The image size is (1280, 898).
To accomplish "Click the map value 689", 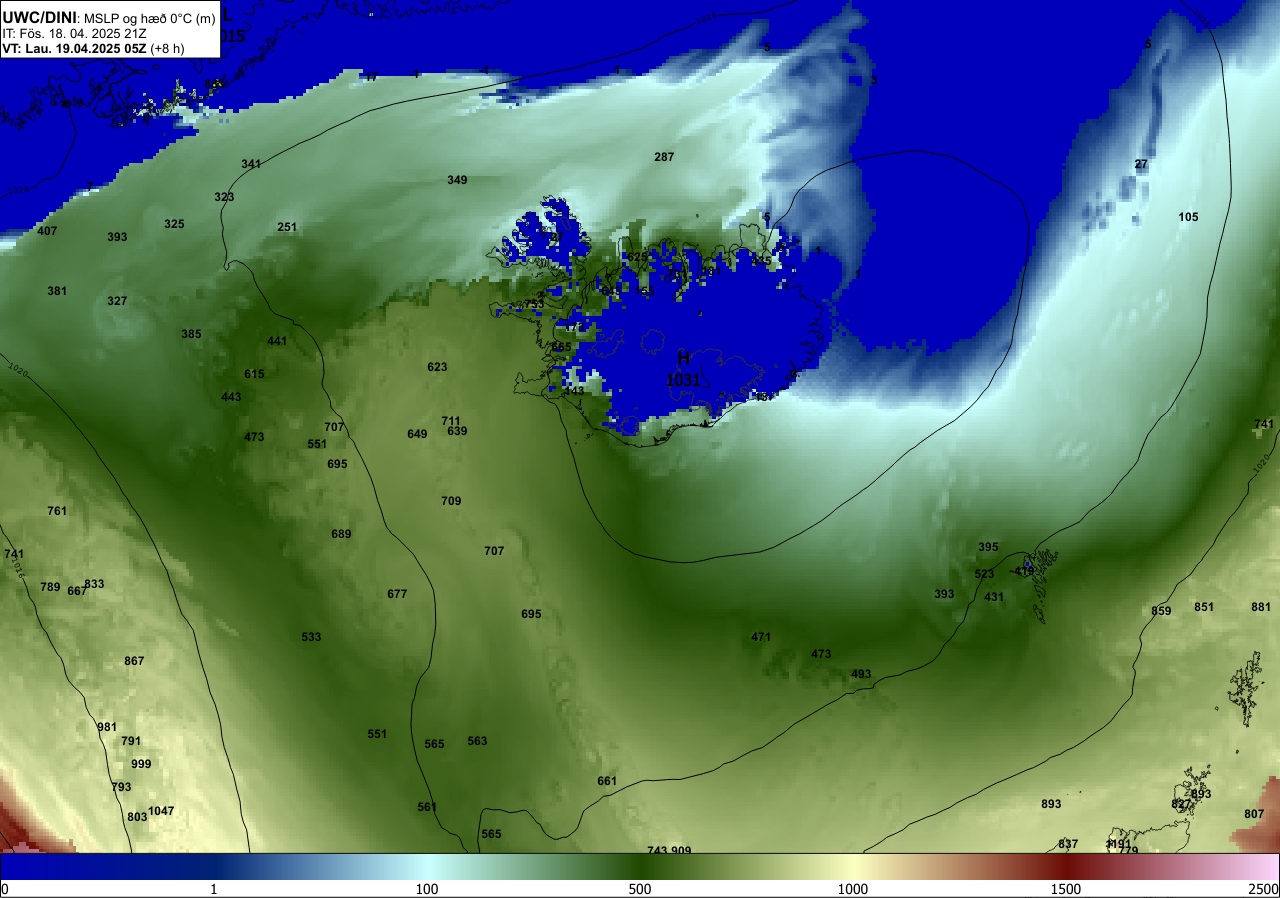I will pyautogui.click(x=341, y=534).
